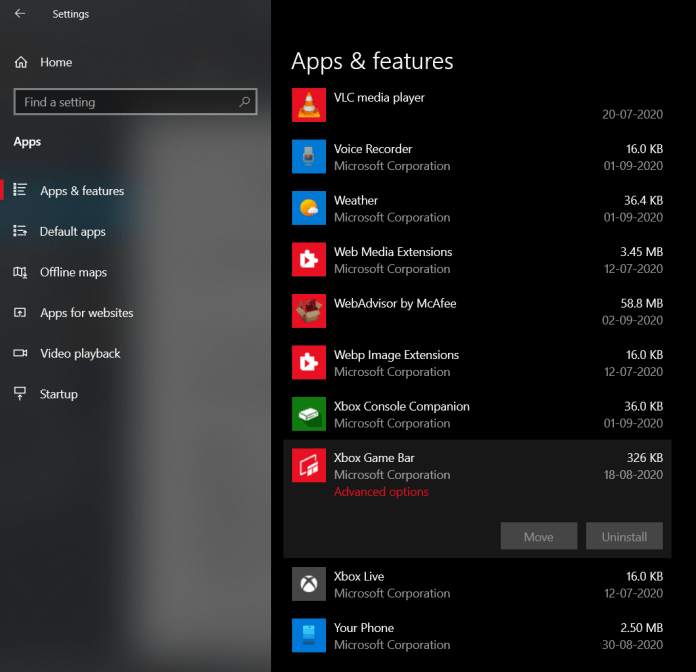Viewport: 696px width, 672px height.
Task: Select Xbox Console Companion entry name
Action: tap(402, 407)
